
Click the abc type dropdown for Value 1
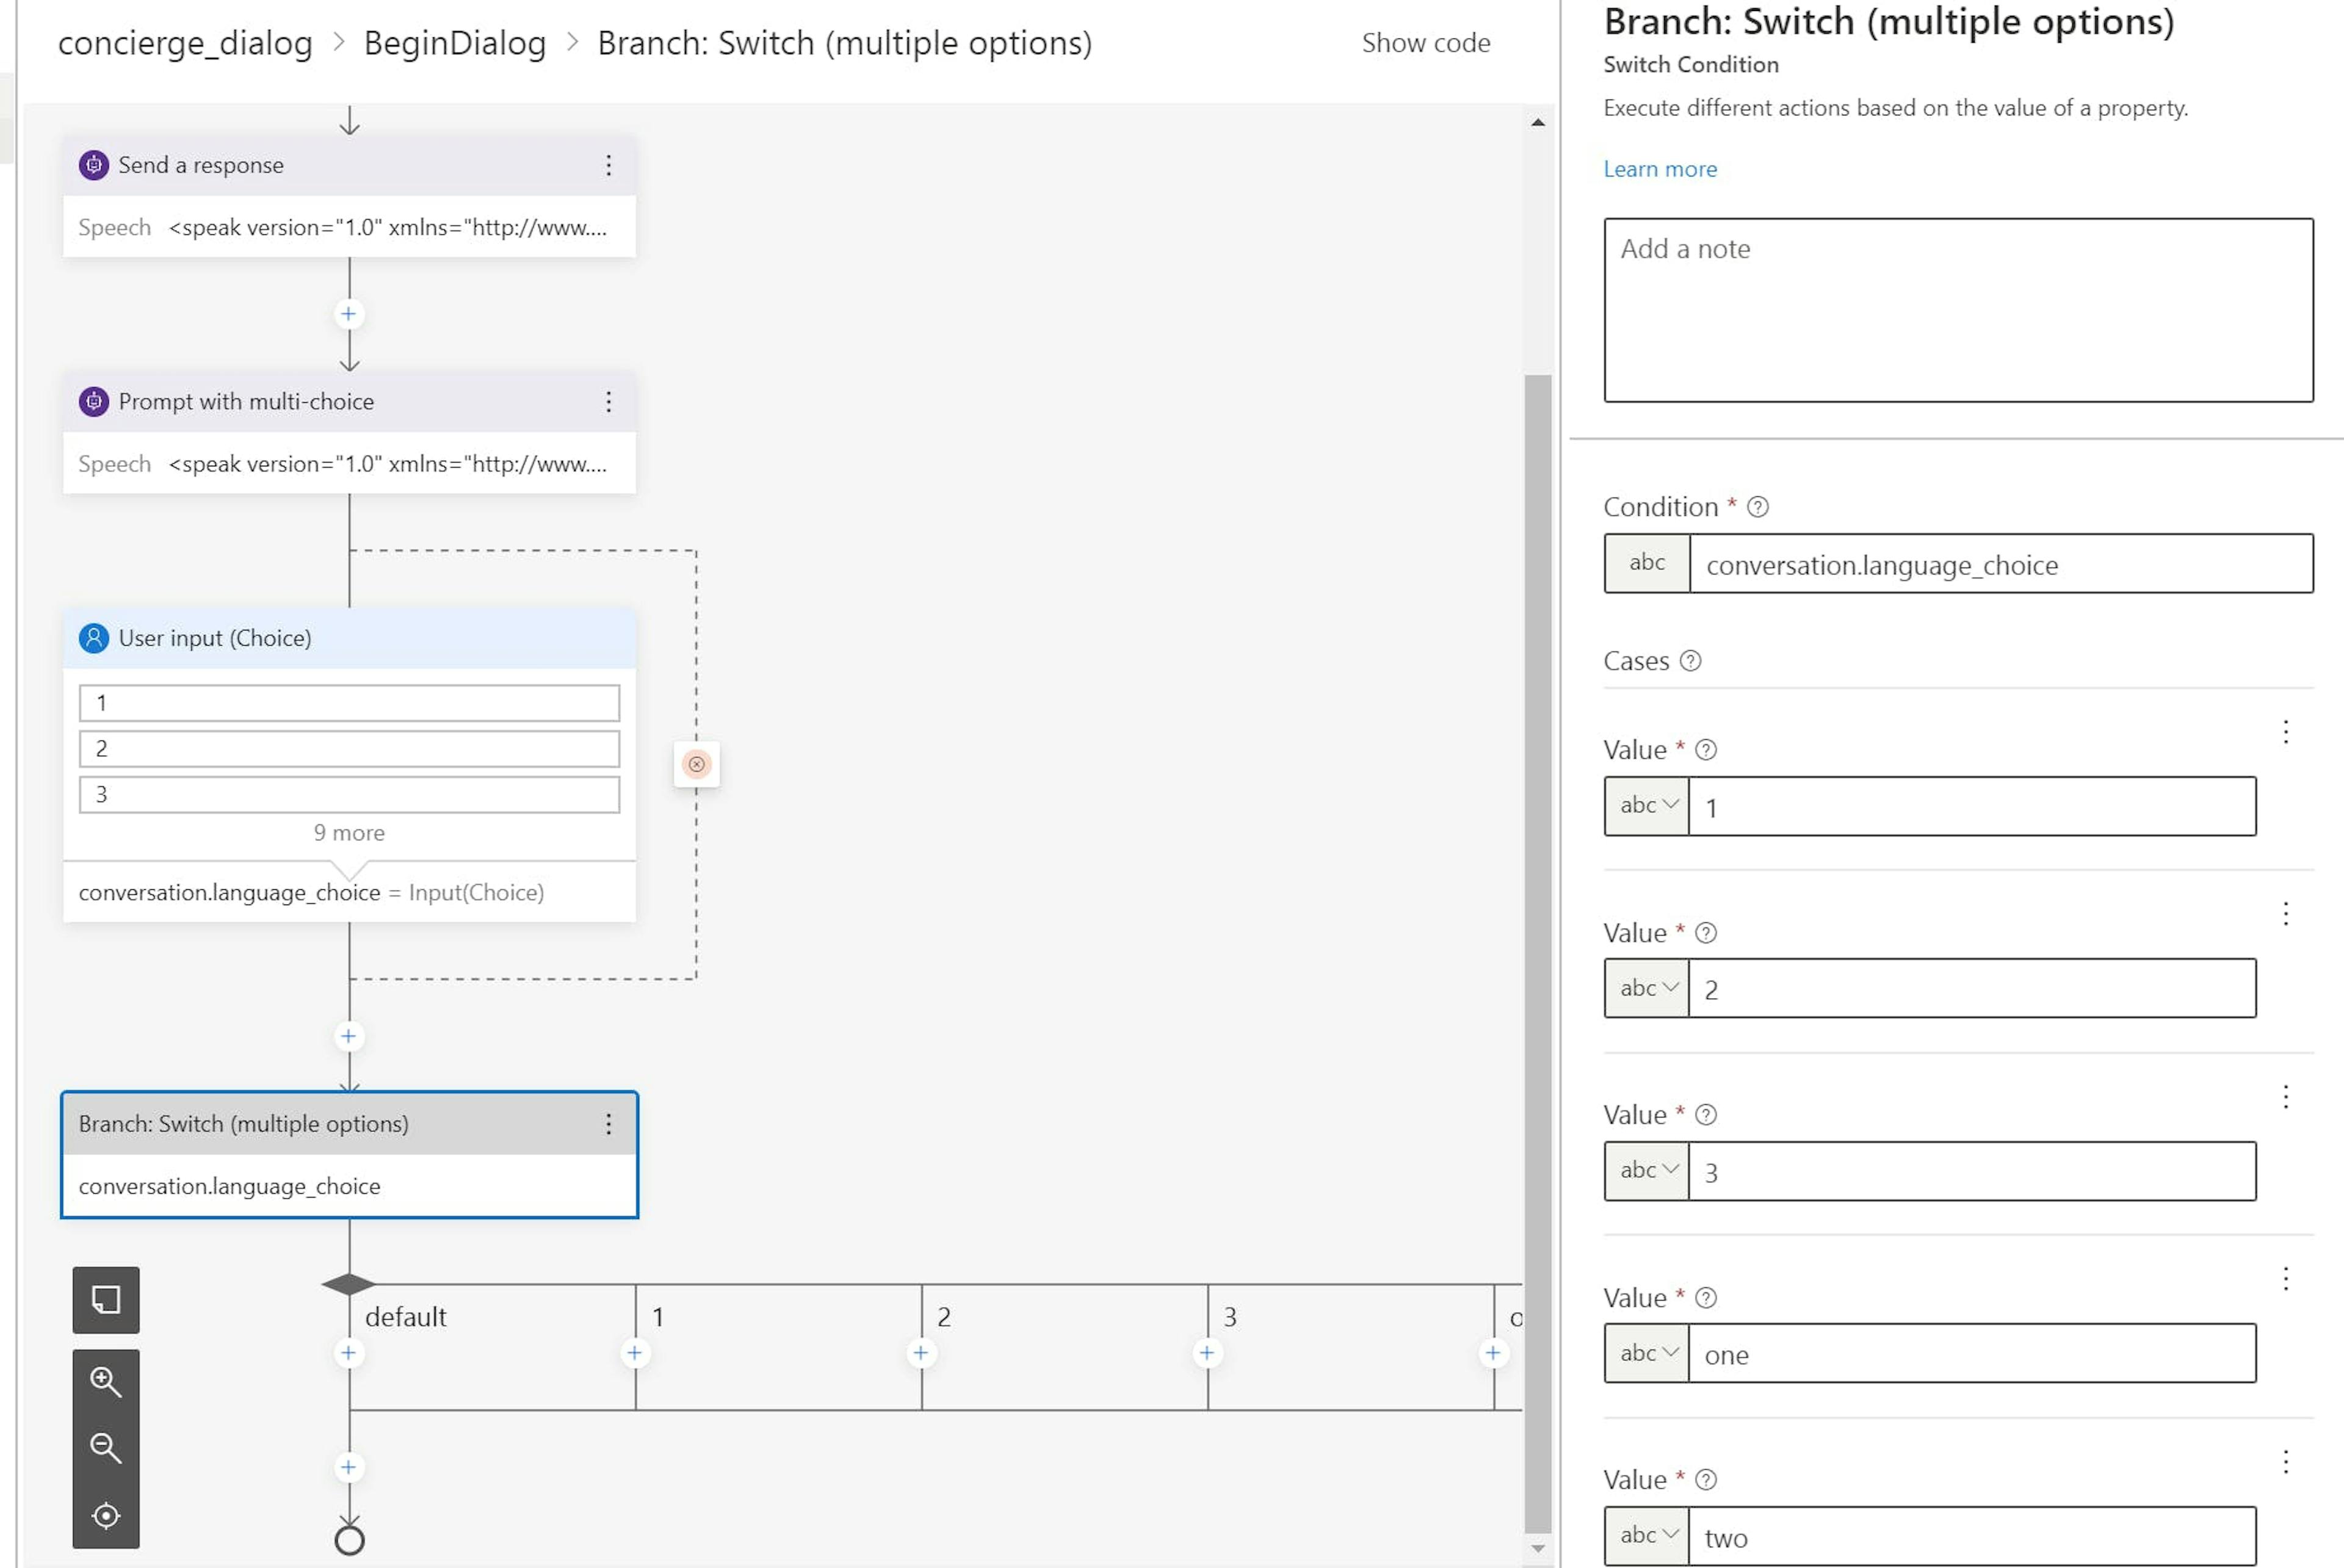tap(1644, 805)
